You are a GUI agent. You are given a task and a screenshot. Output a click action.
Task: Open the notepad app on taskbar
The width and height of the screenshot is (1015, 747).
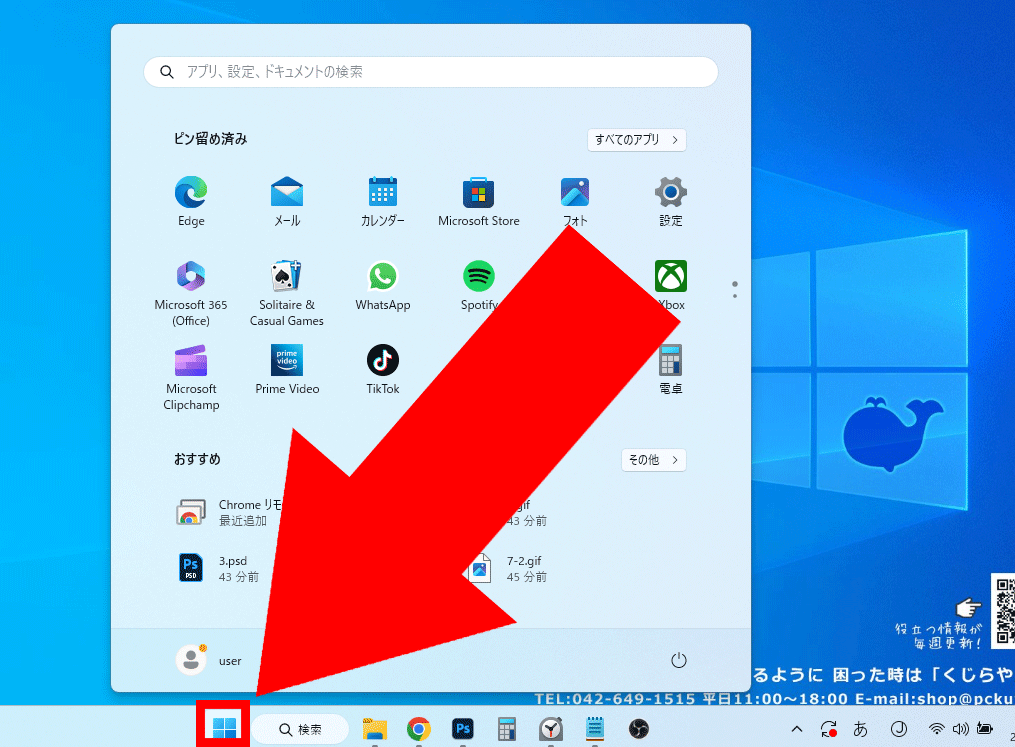595,729
